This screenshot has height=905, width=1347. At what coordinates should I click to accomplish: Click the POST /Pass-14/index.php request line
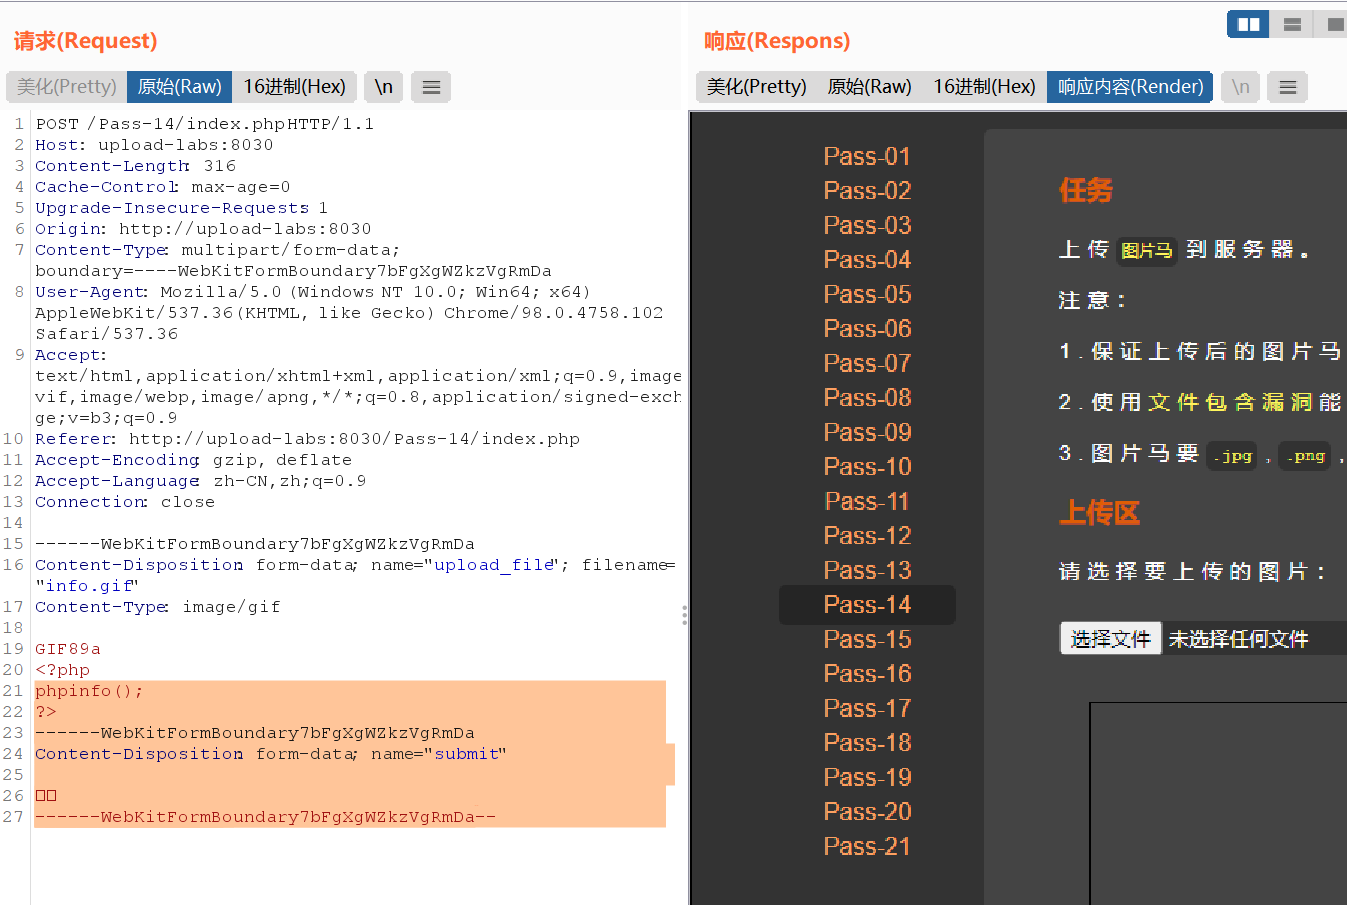pyautogui.click(x=205, y=124)
